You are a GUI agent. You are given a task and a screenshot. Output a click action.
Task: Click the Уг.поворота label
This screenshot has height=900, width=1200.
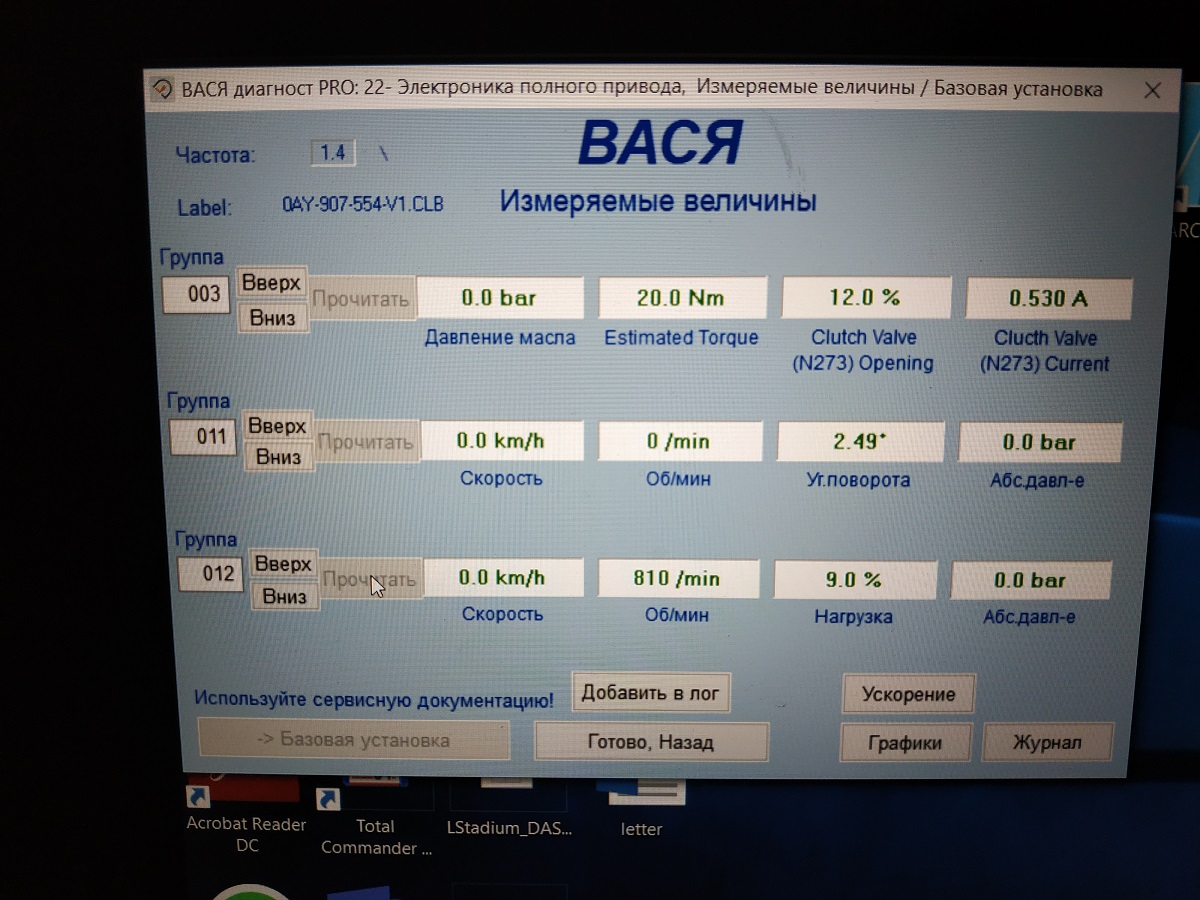point(858,480)
